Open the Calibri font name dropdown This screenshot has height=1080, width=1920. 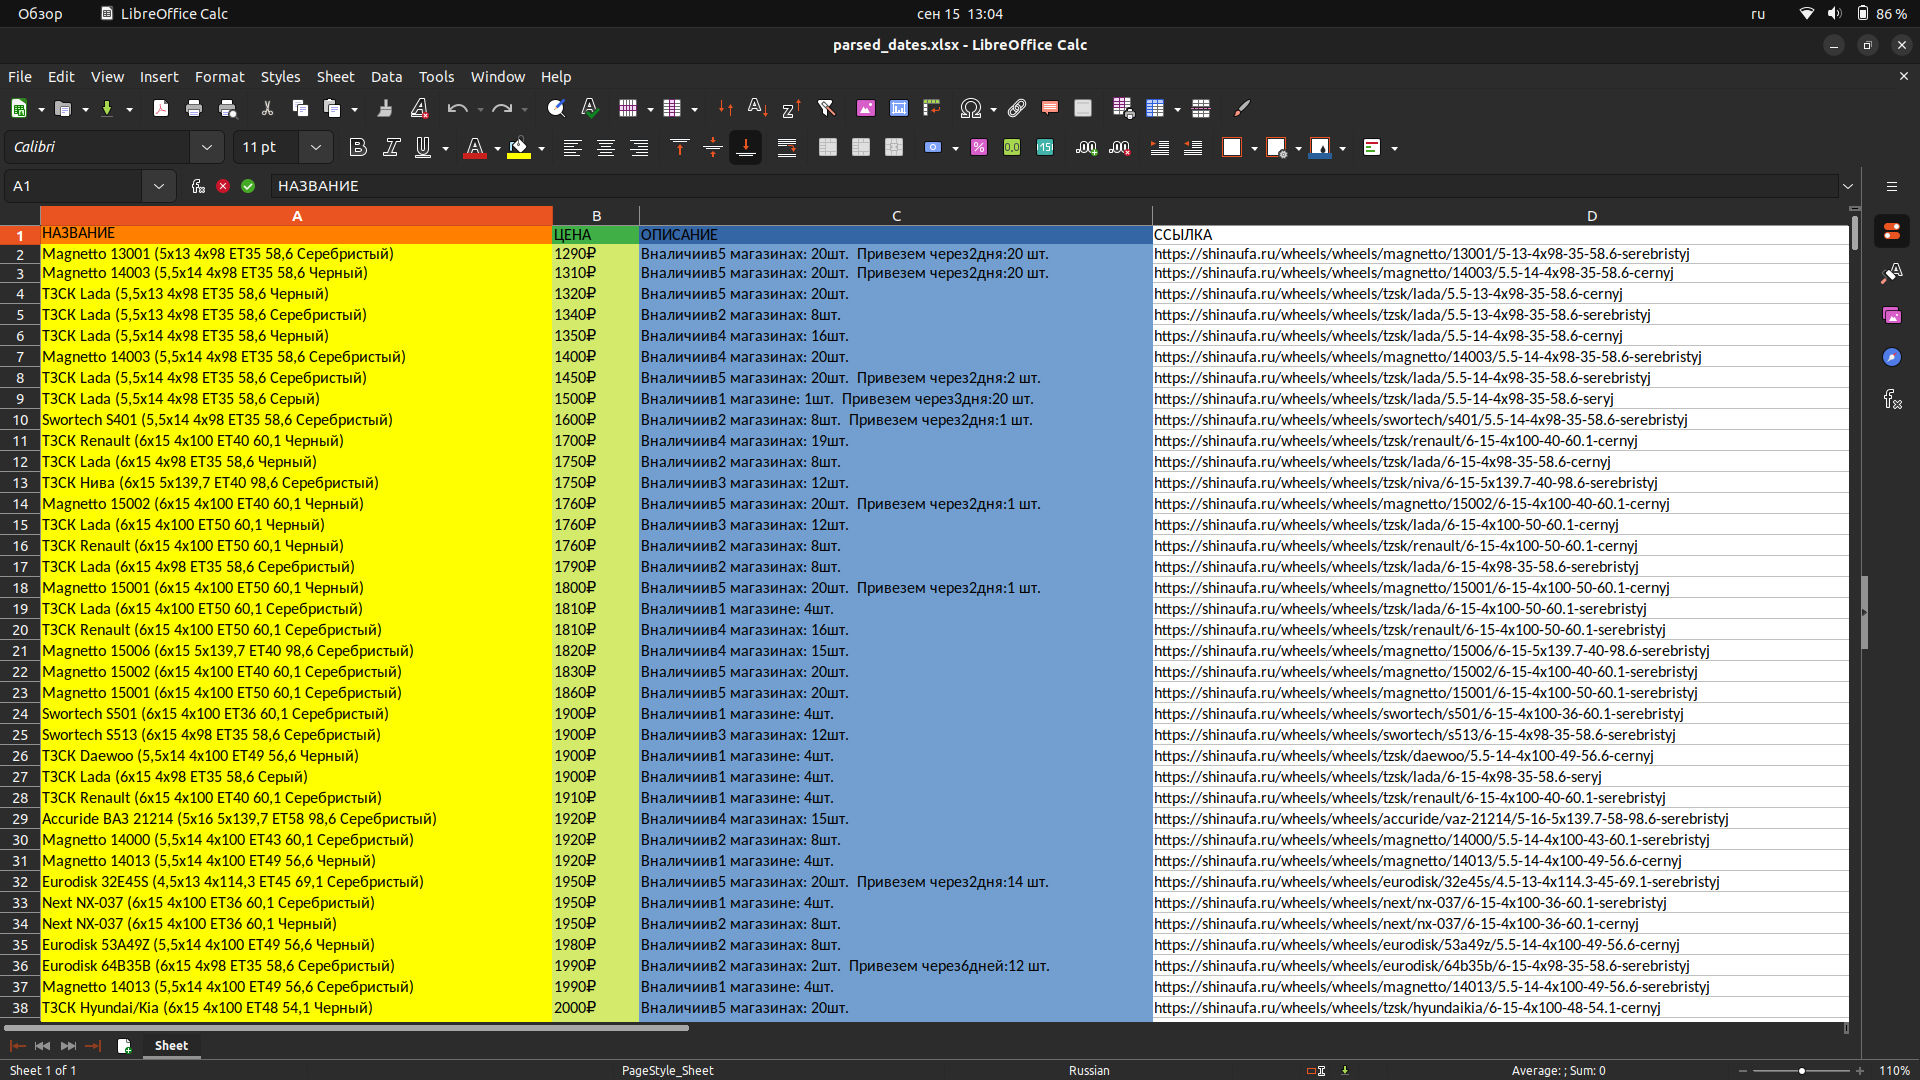pyautogui.click(x=206, y=148)
